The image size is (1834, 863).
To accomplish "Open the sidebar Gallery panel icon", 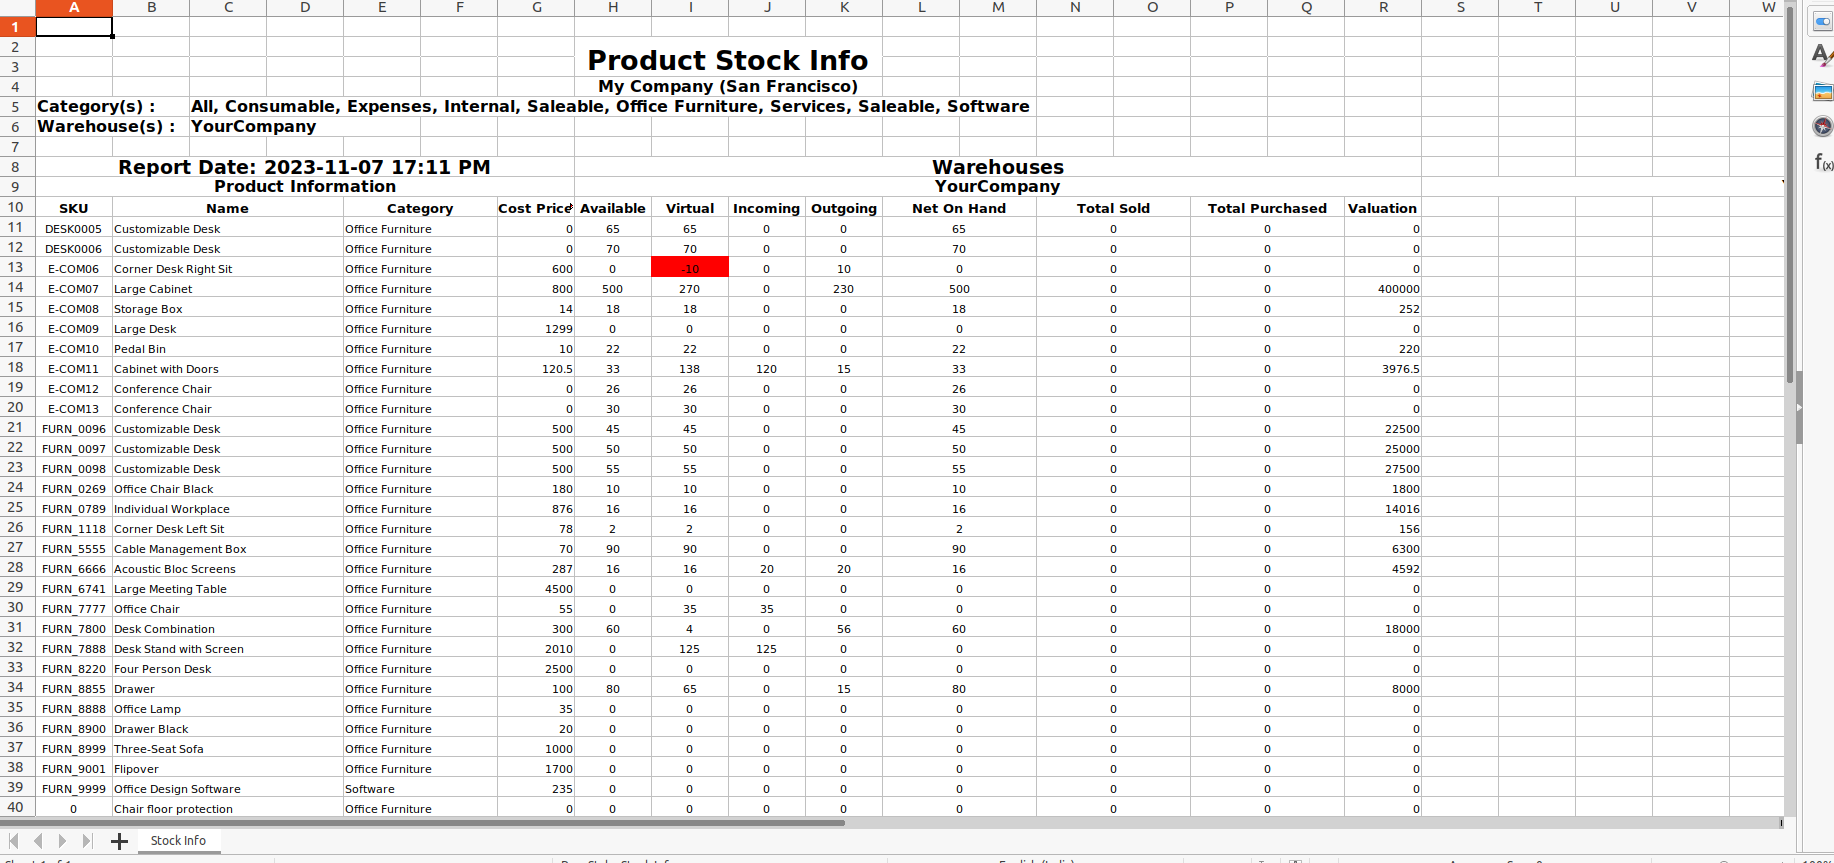I will pyautogui.click(x=1822, y=92).
